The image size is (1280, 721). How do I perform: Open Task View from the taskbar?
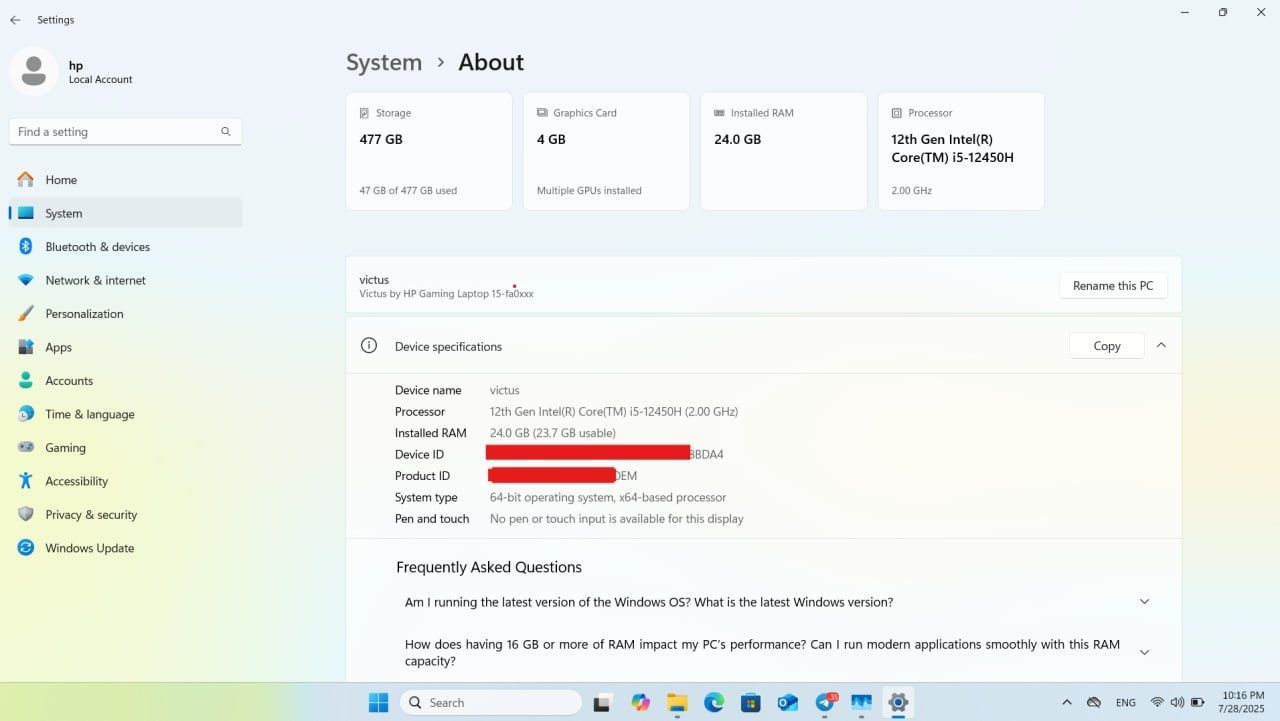pyautogui.click(x=602, y=703)
